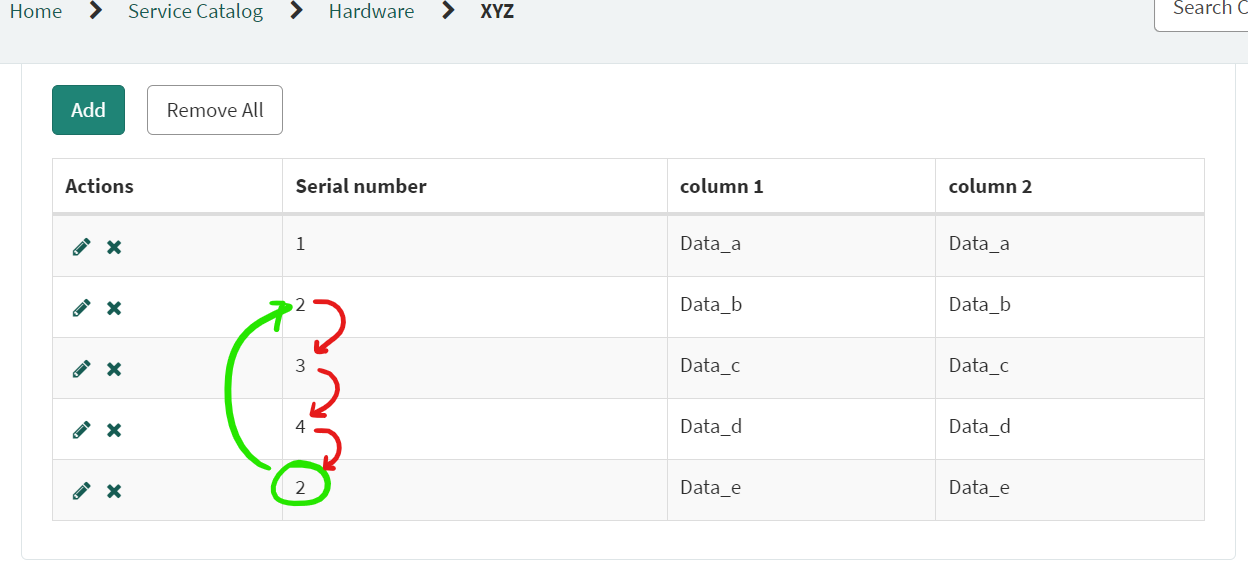Select serial number cell of Data_e row
1248x568 pixels.
point(475,490)
